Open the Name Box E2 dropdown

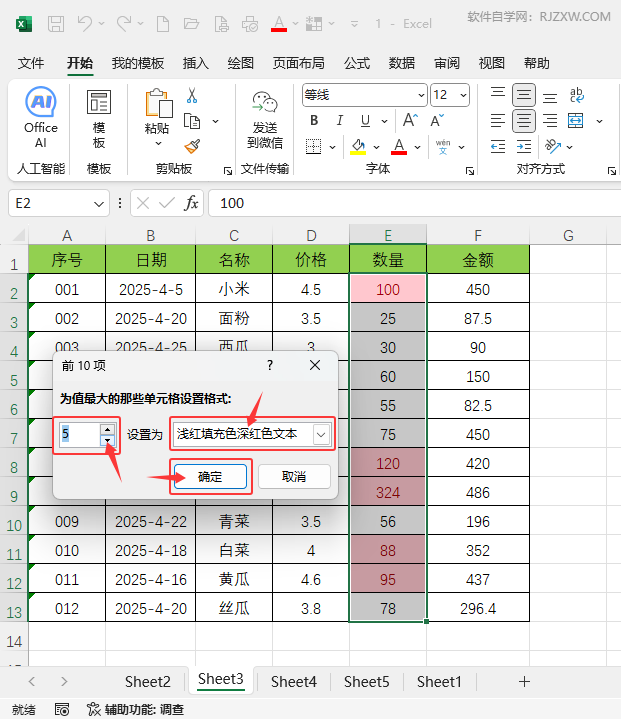tap(99, 203)
